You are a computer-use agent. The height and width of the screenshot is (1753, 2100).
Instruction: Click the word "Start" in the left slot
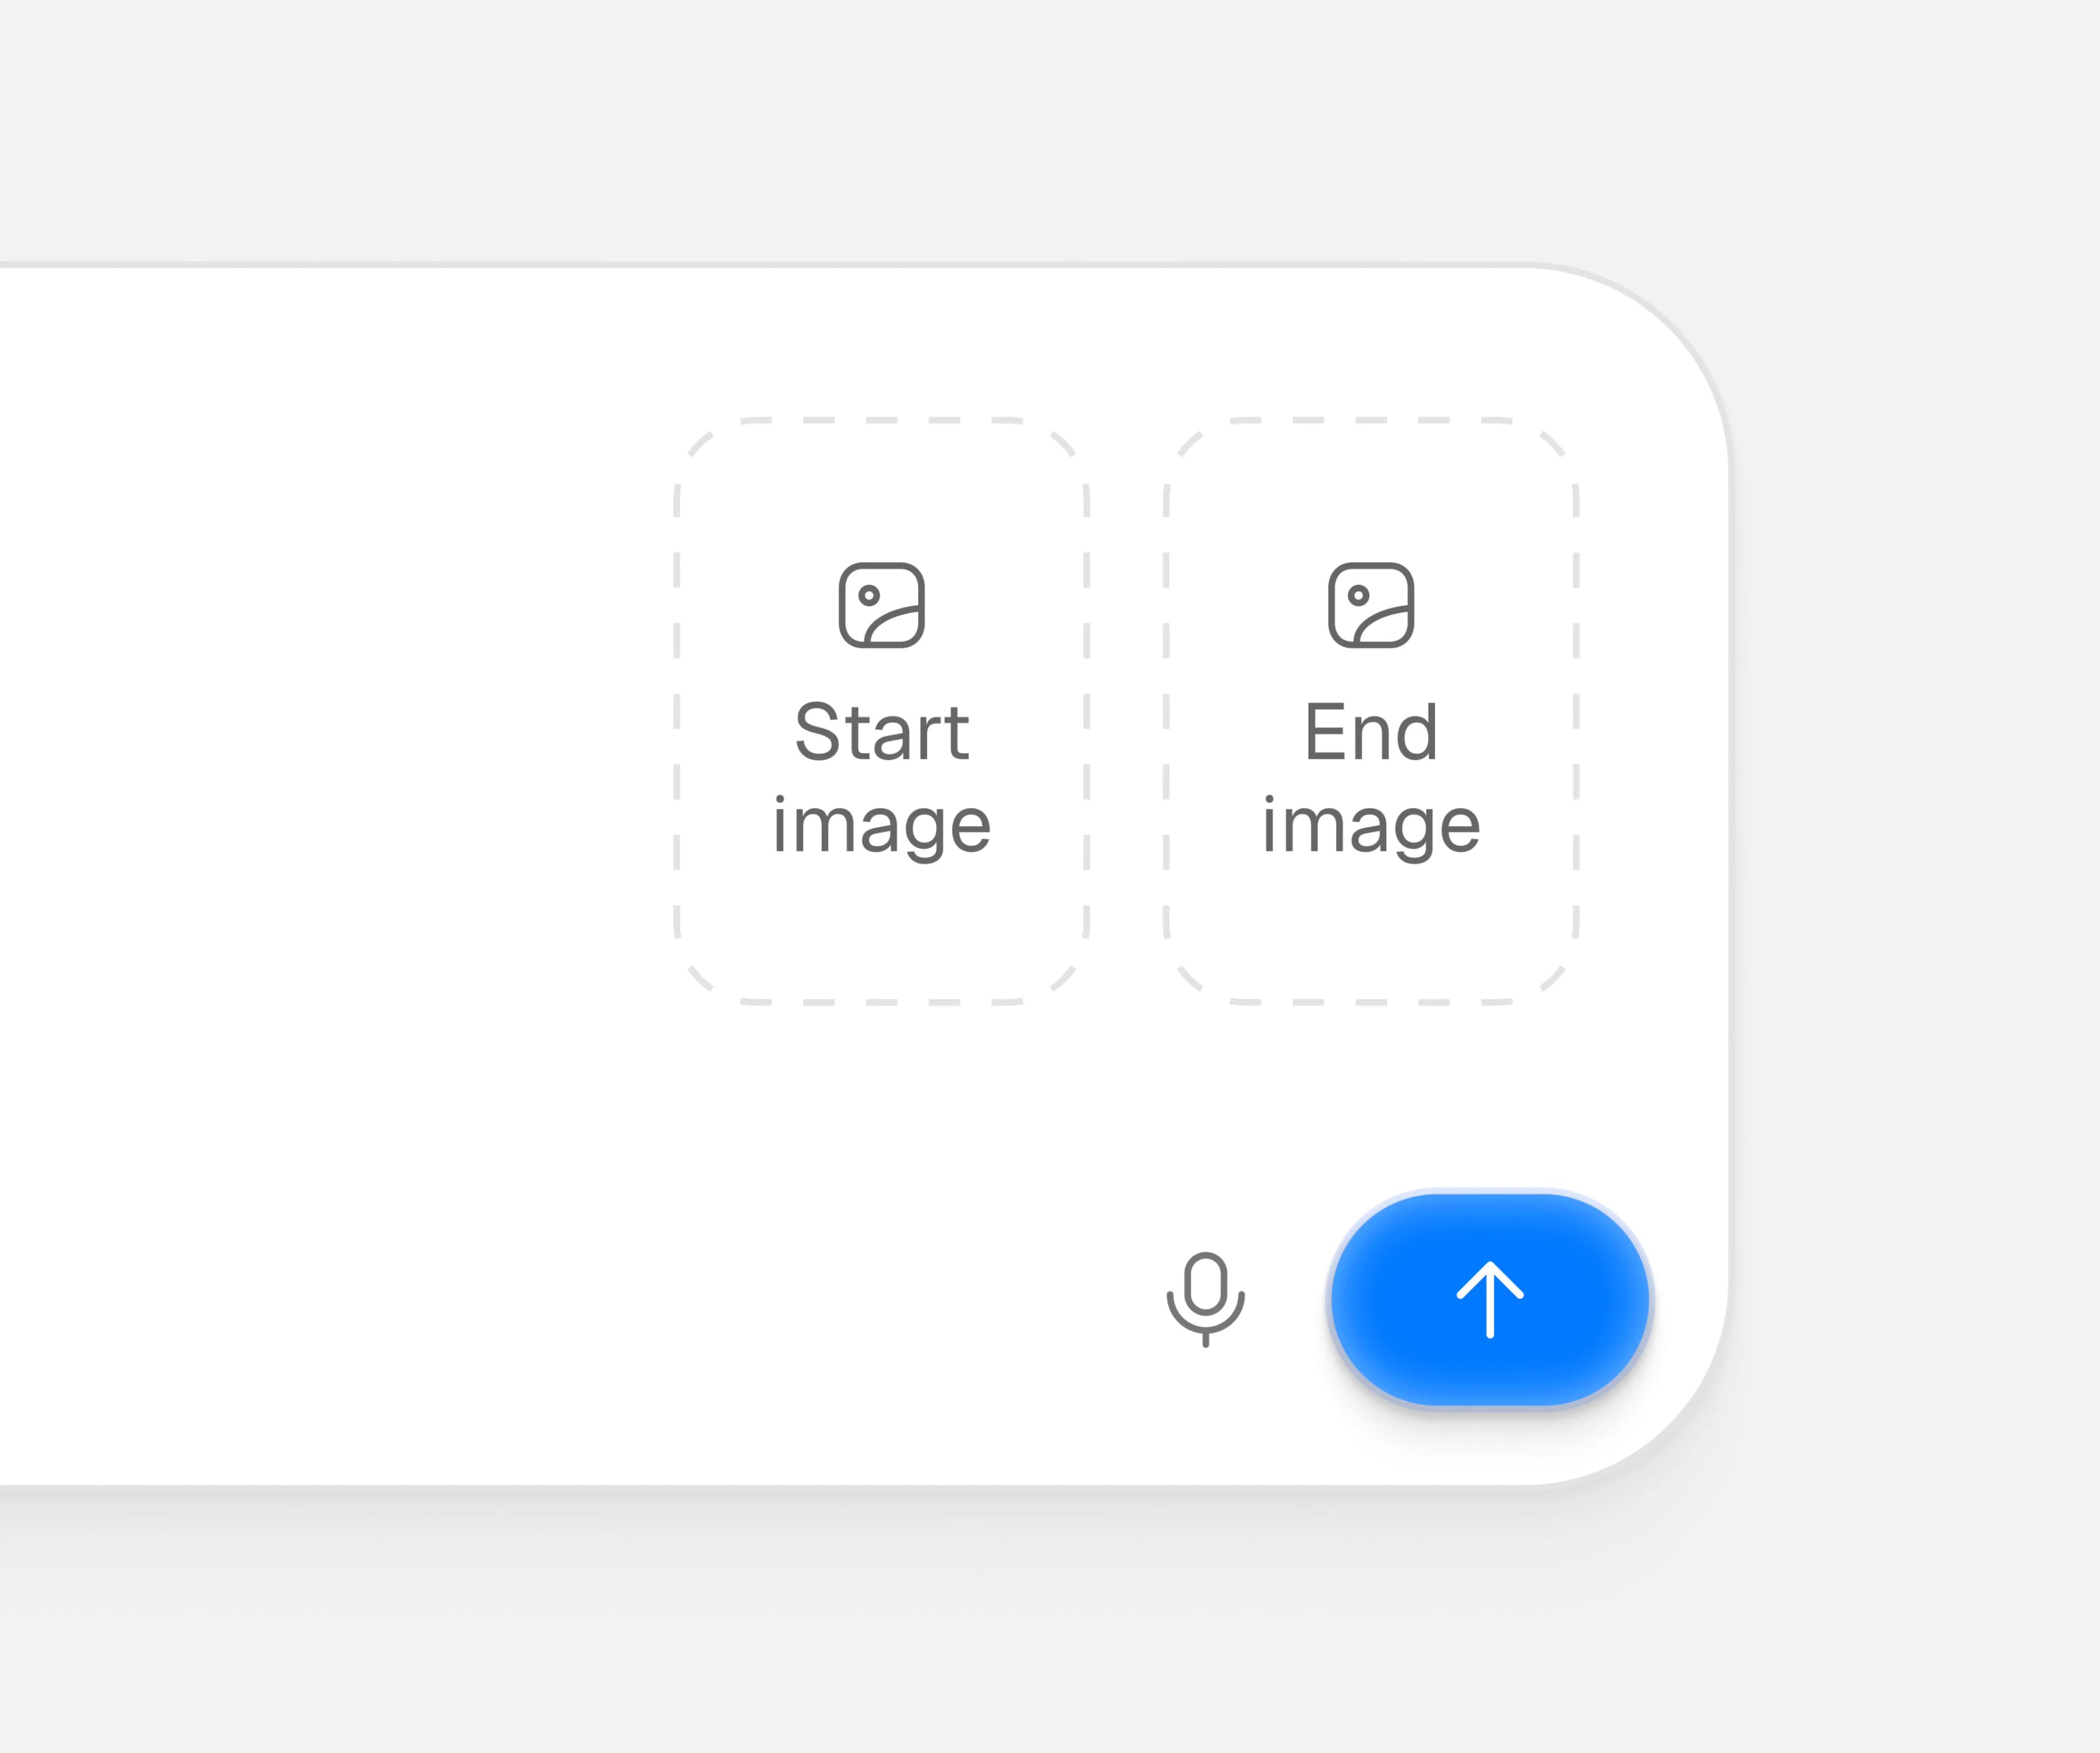(x=881, y=731)
